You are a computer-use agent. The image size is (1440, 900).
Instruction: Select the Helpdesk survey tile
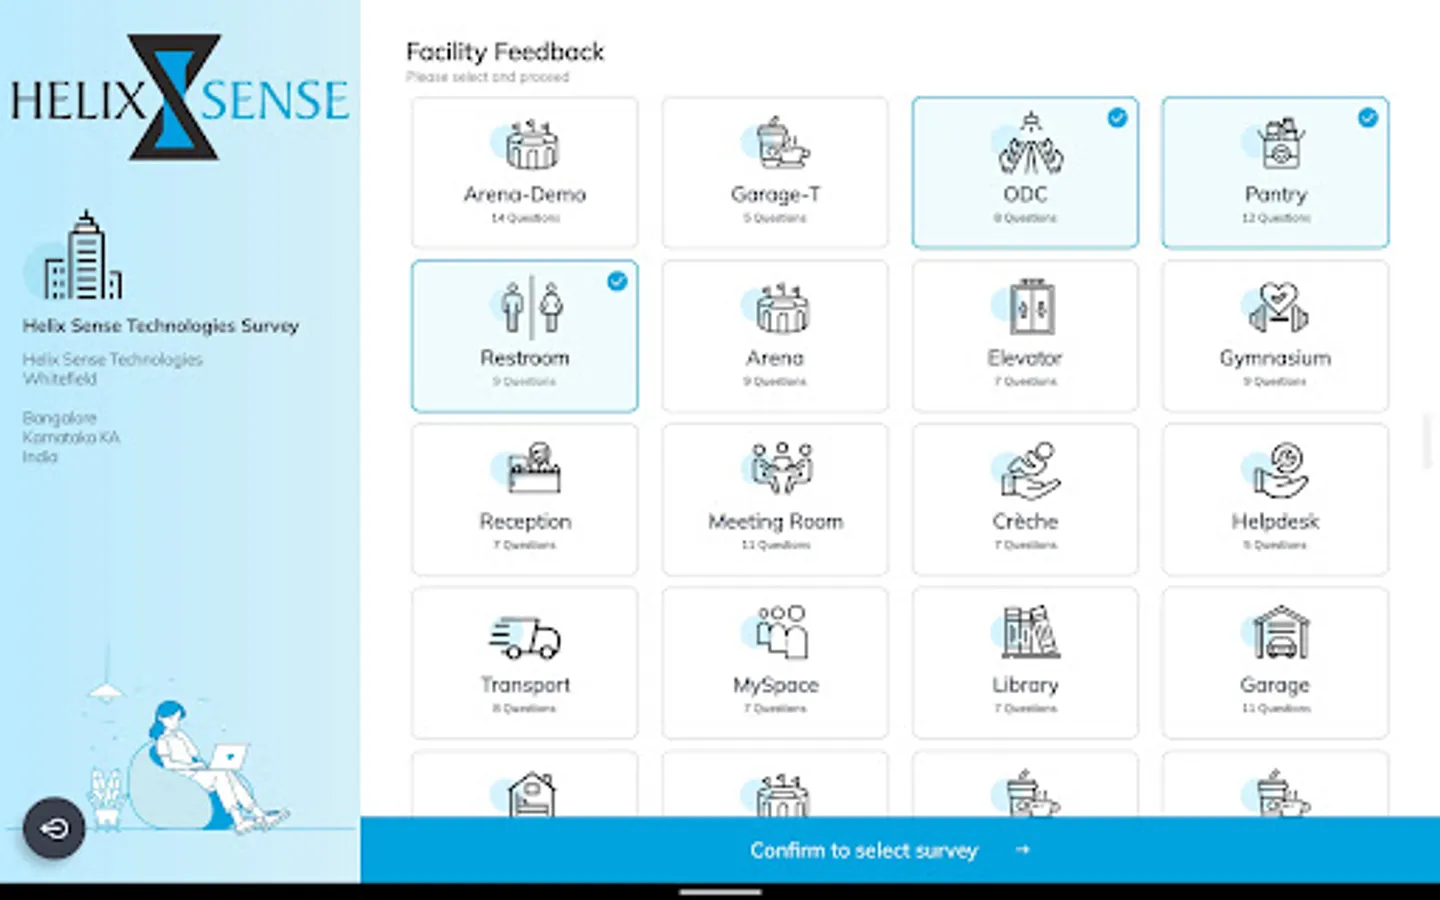coord(1275,499)
